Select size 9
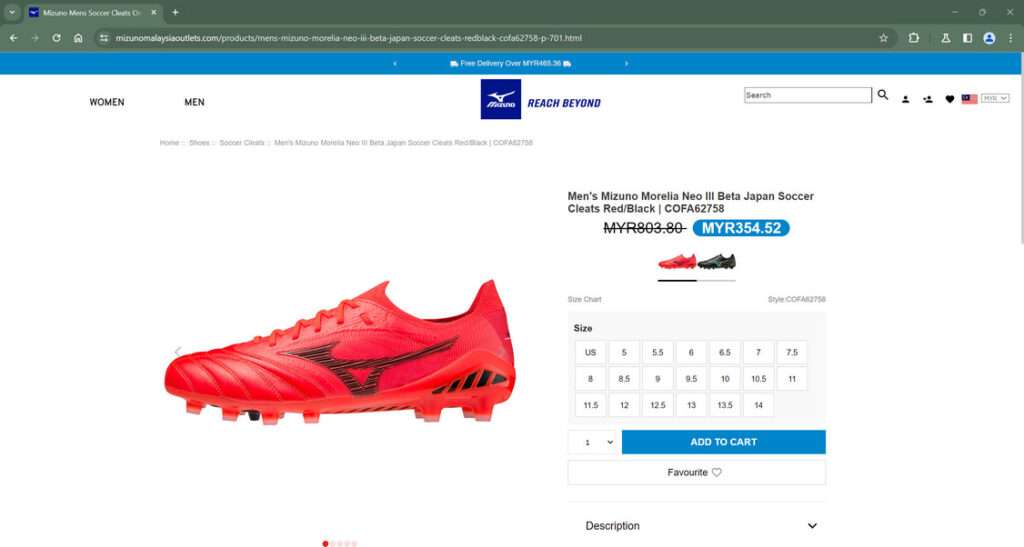This screenshot has height=547, width=1024. (x=658, y=379)
